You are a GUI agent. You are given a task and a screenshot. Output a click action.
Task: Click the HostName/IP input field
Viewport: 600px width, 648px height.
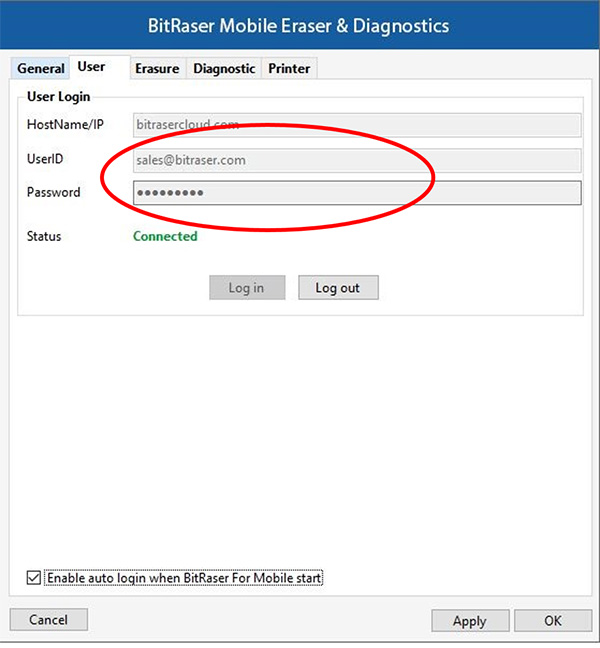(357, 125)
